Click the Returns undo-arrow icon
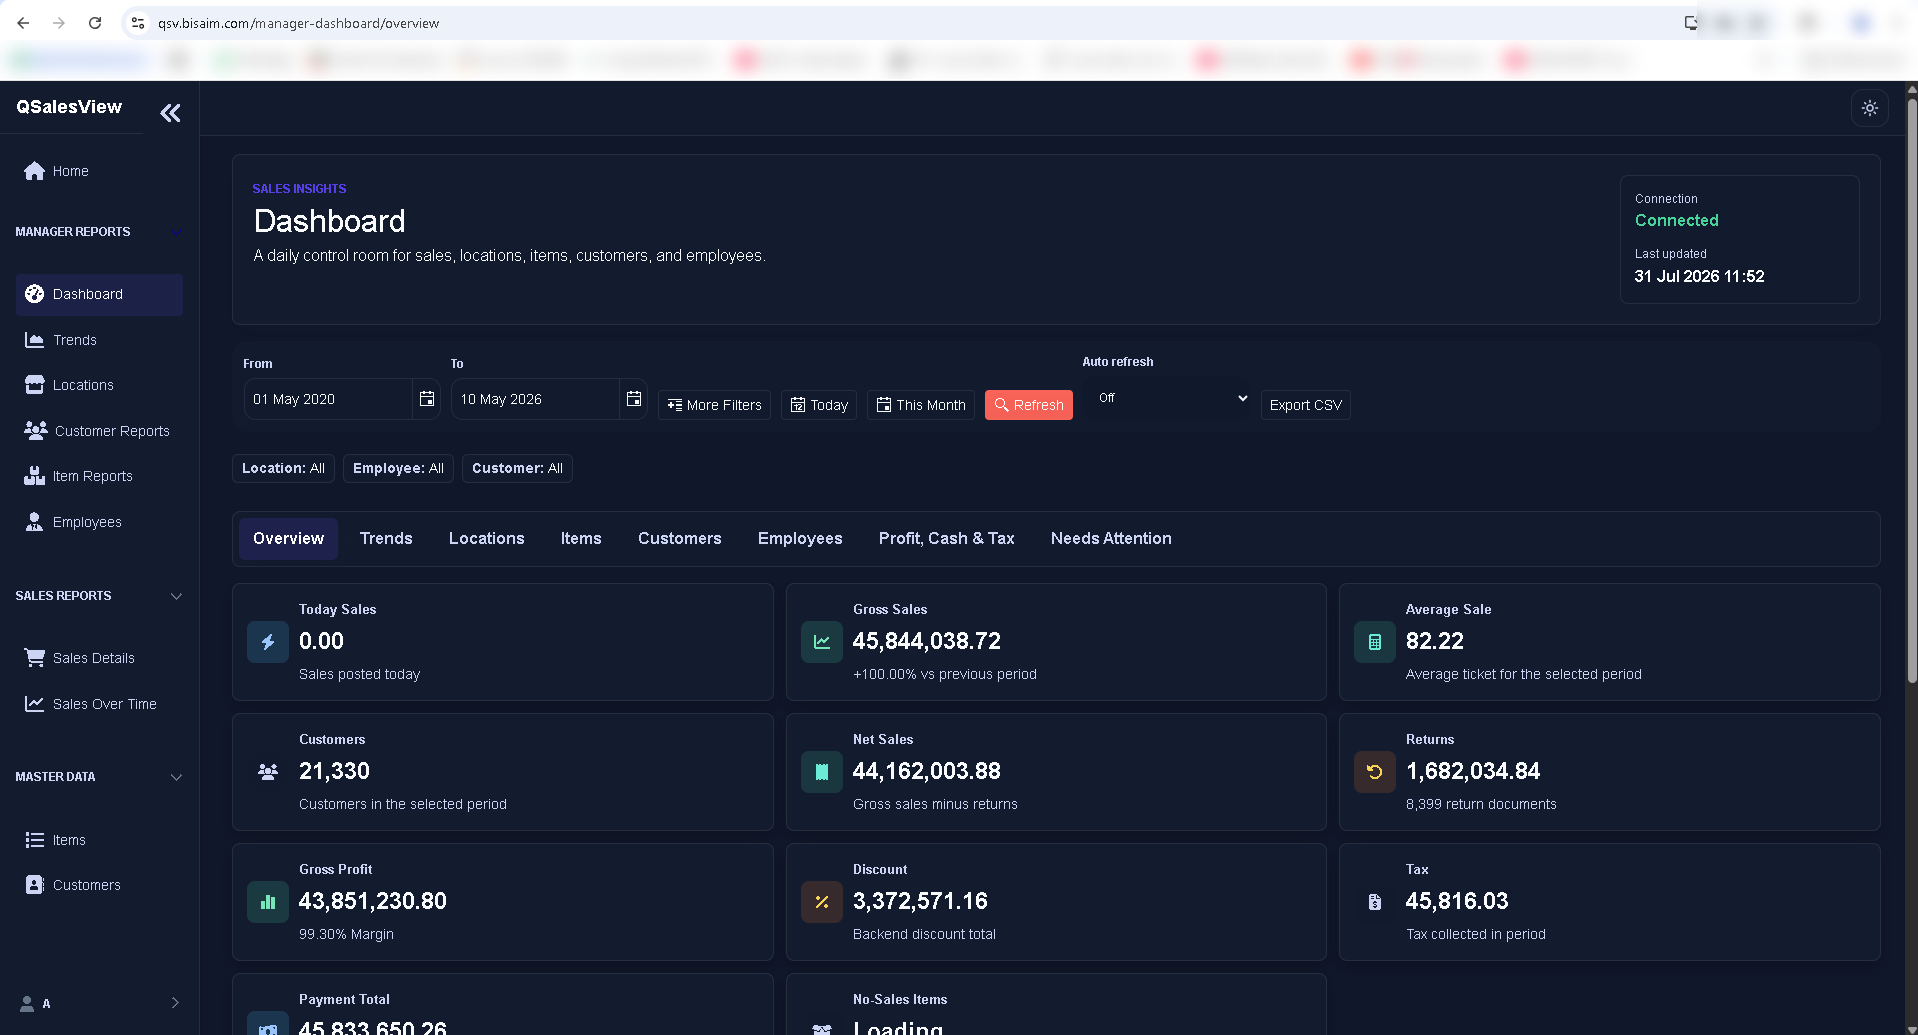This screenshot has height=1035, width=1918. coord(1375,772)
